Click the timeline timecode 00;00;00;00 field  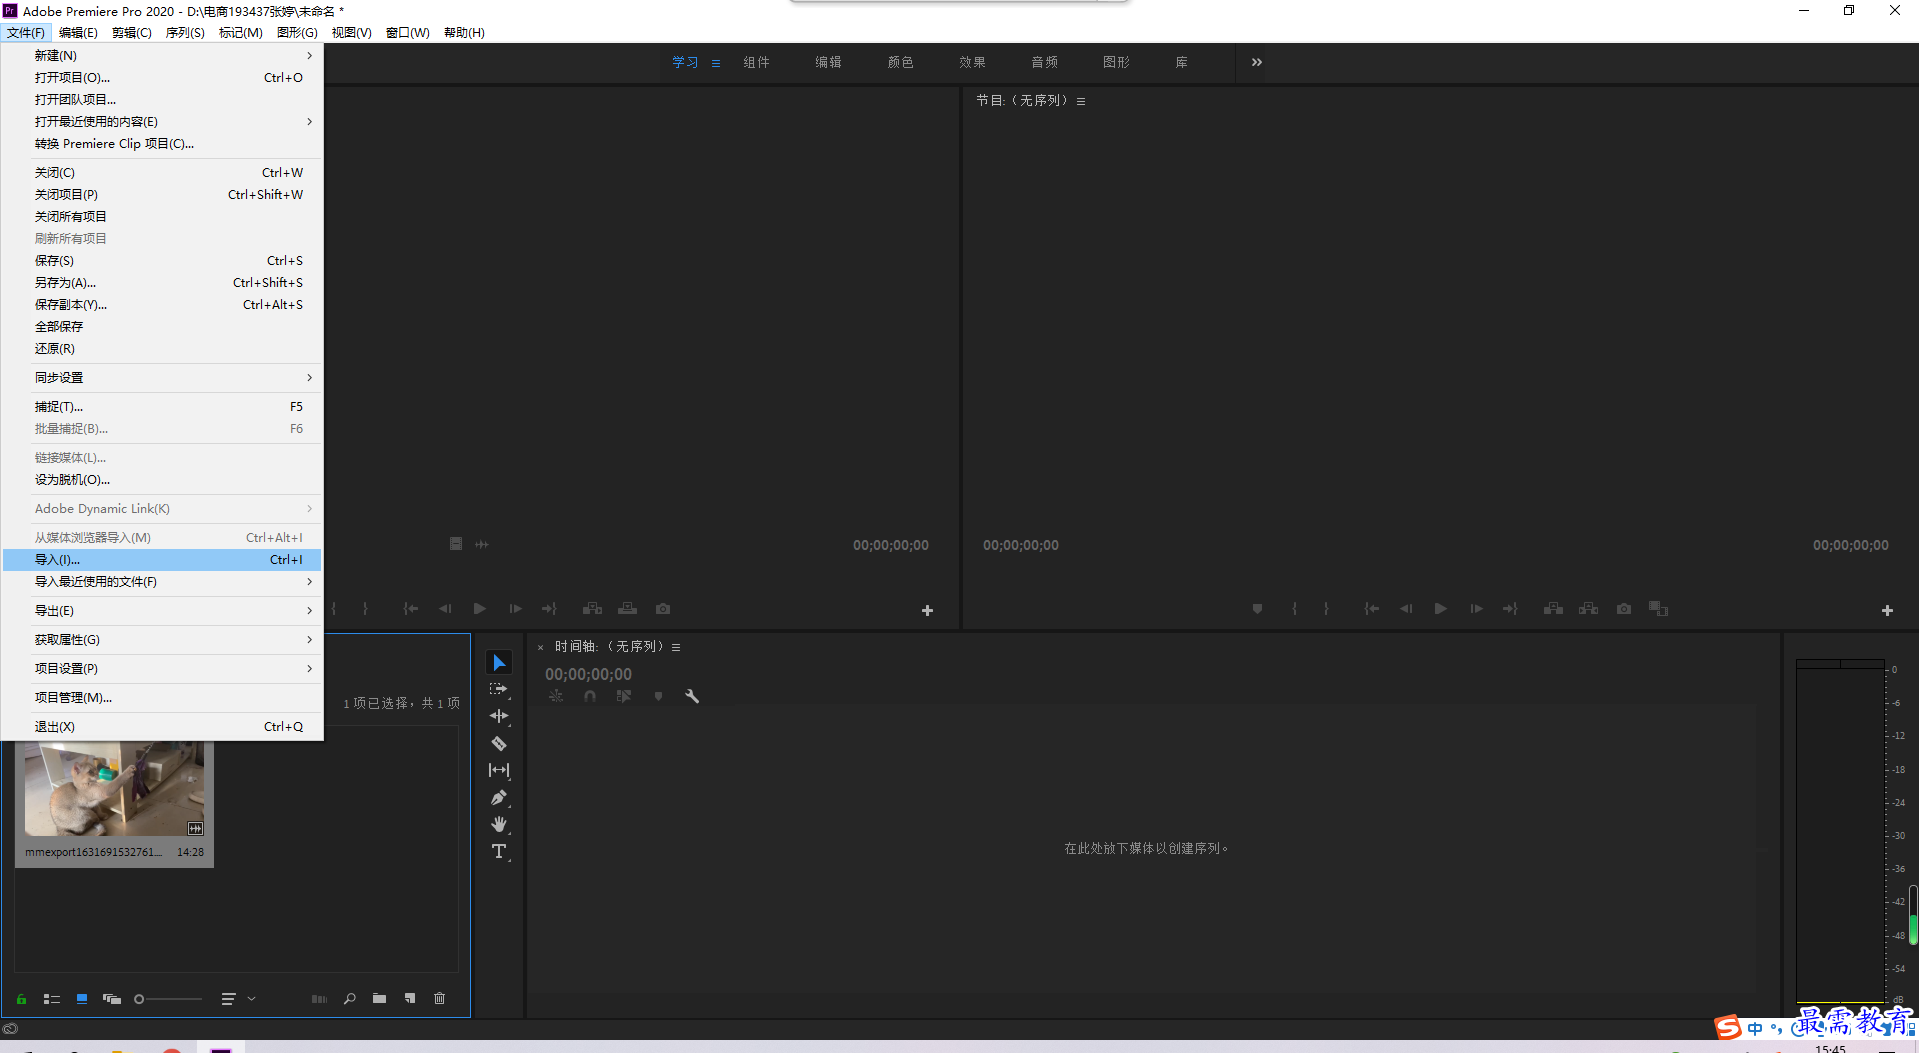pyautogui.click(x=588, y=674)
